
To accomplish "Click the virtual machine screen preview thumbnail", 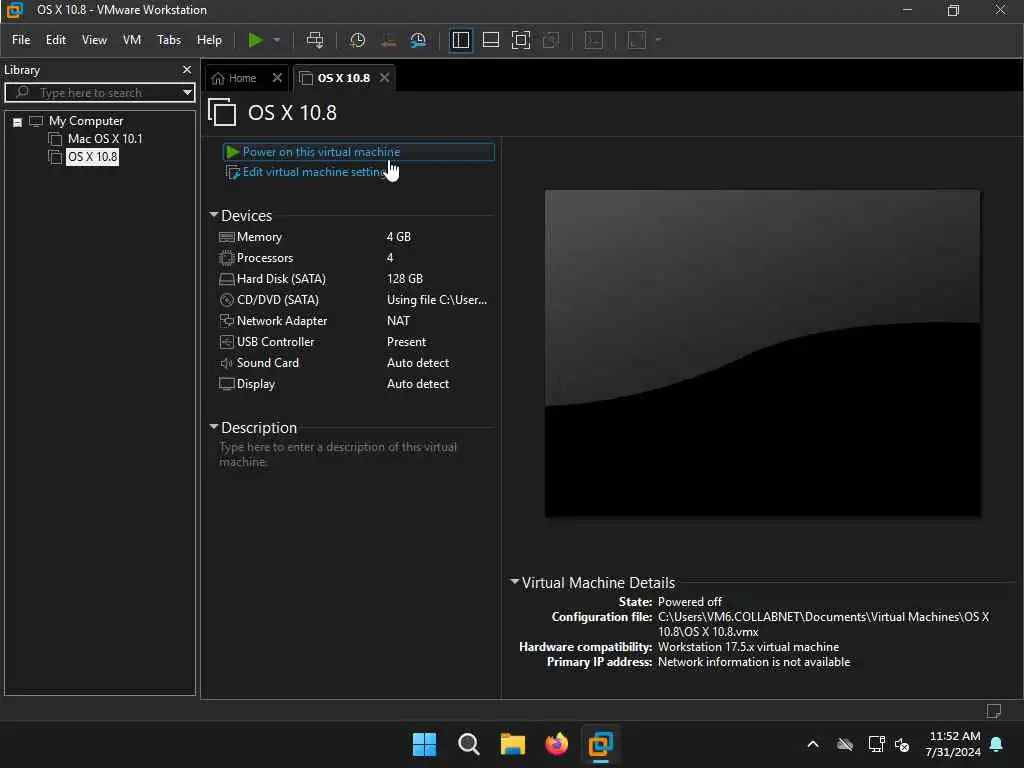I will (x=762, y=353).
